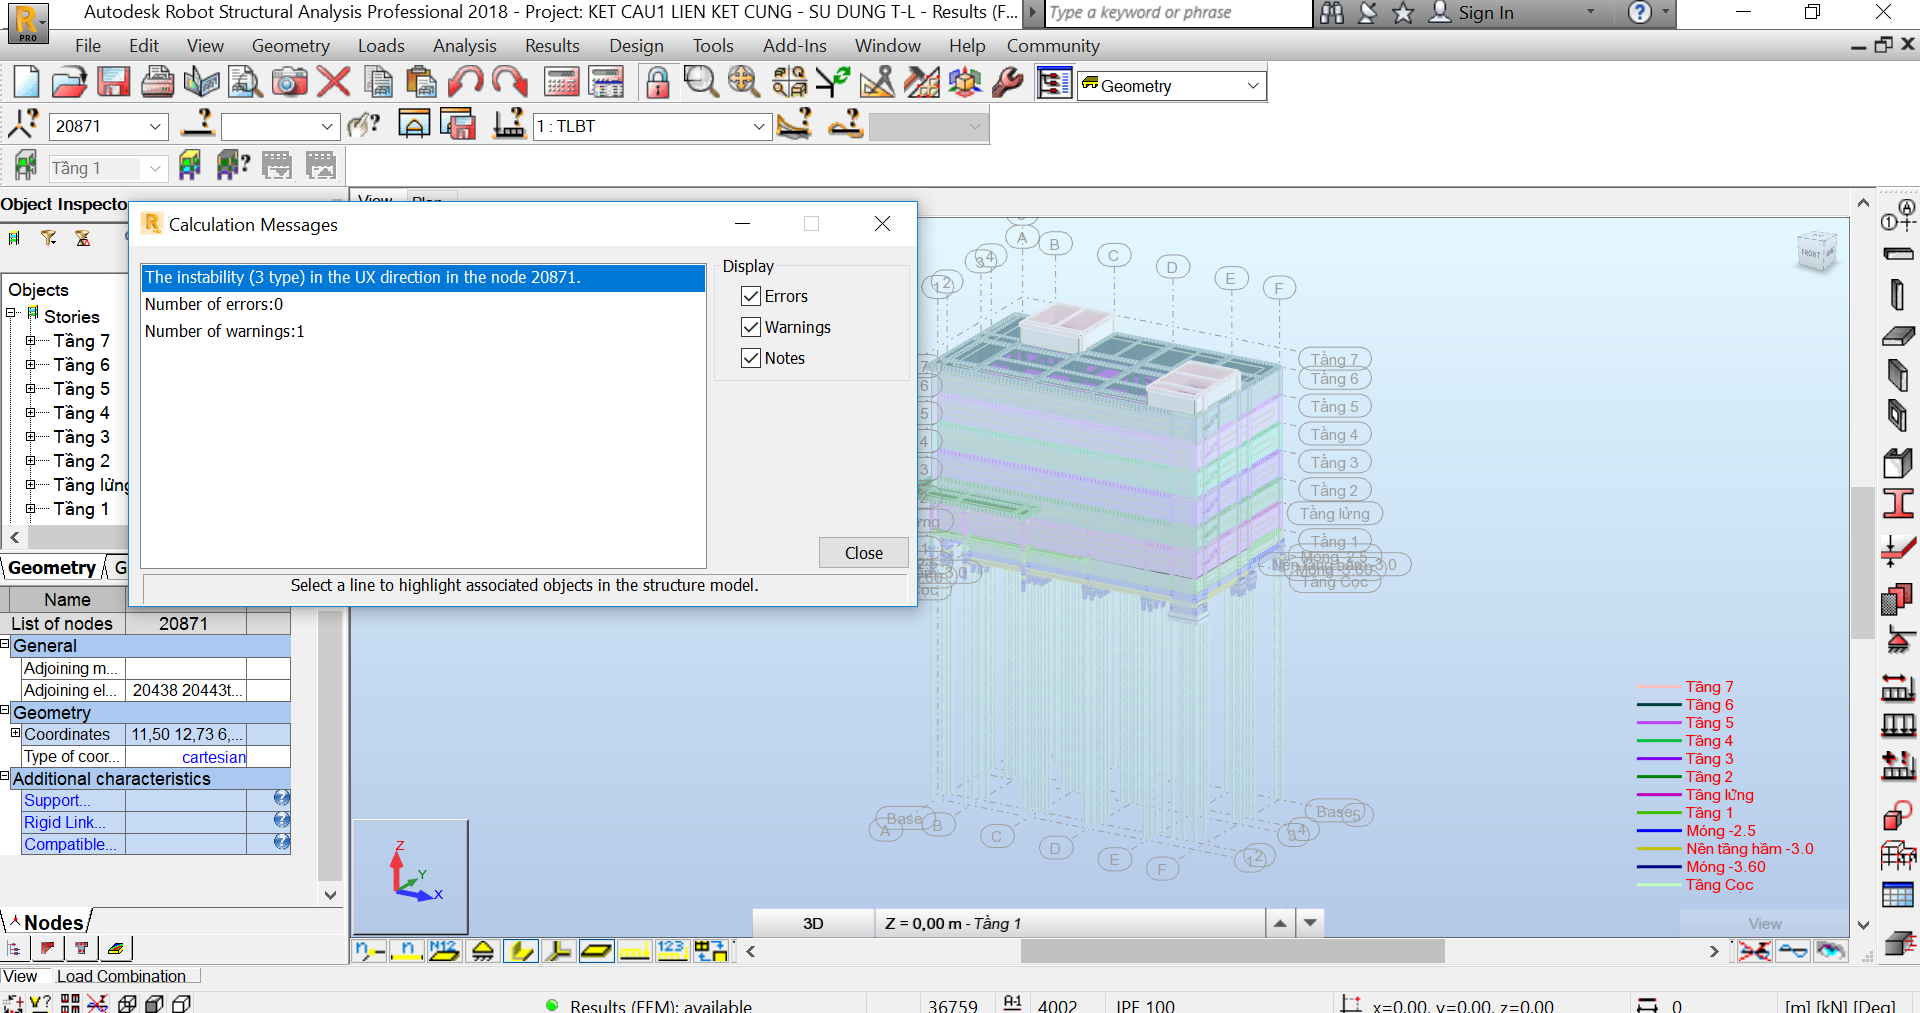The width and height of the screenshot is (1920, 1013).
Task: Click the node selection icon beside 20871
Action: (x=24, y=125)
